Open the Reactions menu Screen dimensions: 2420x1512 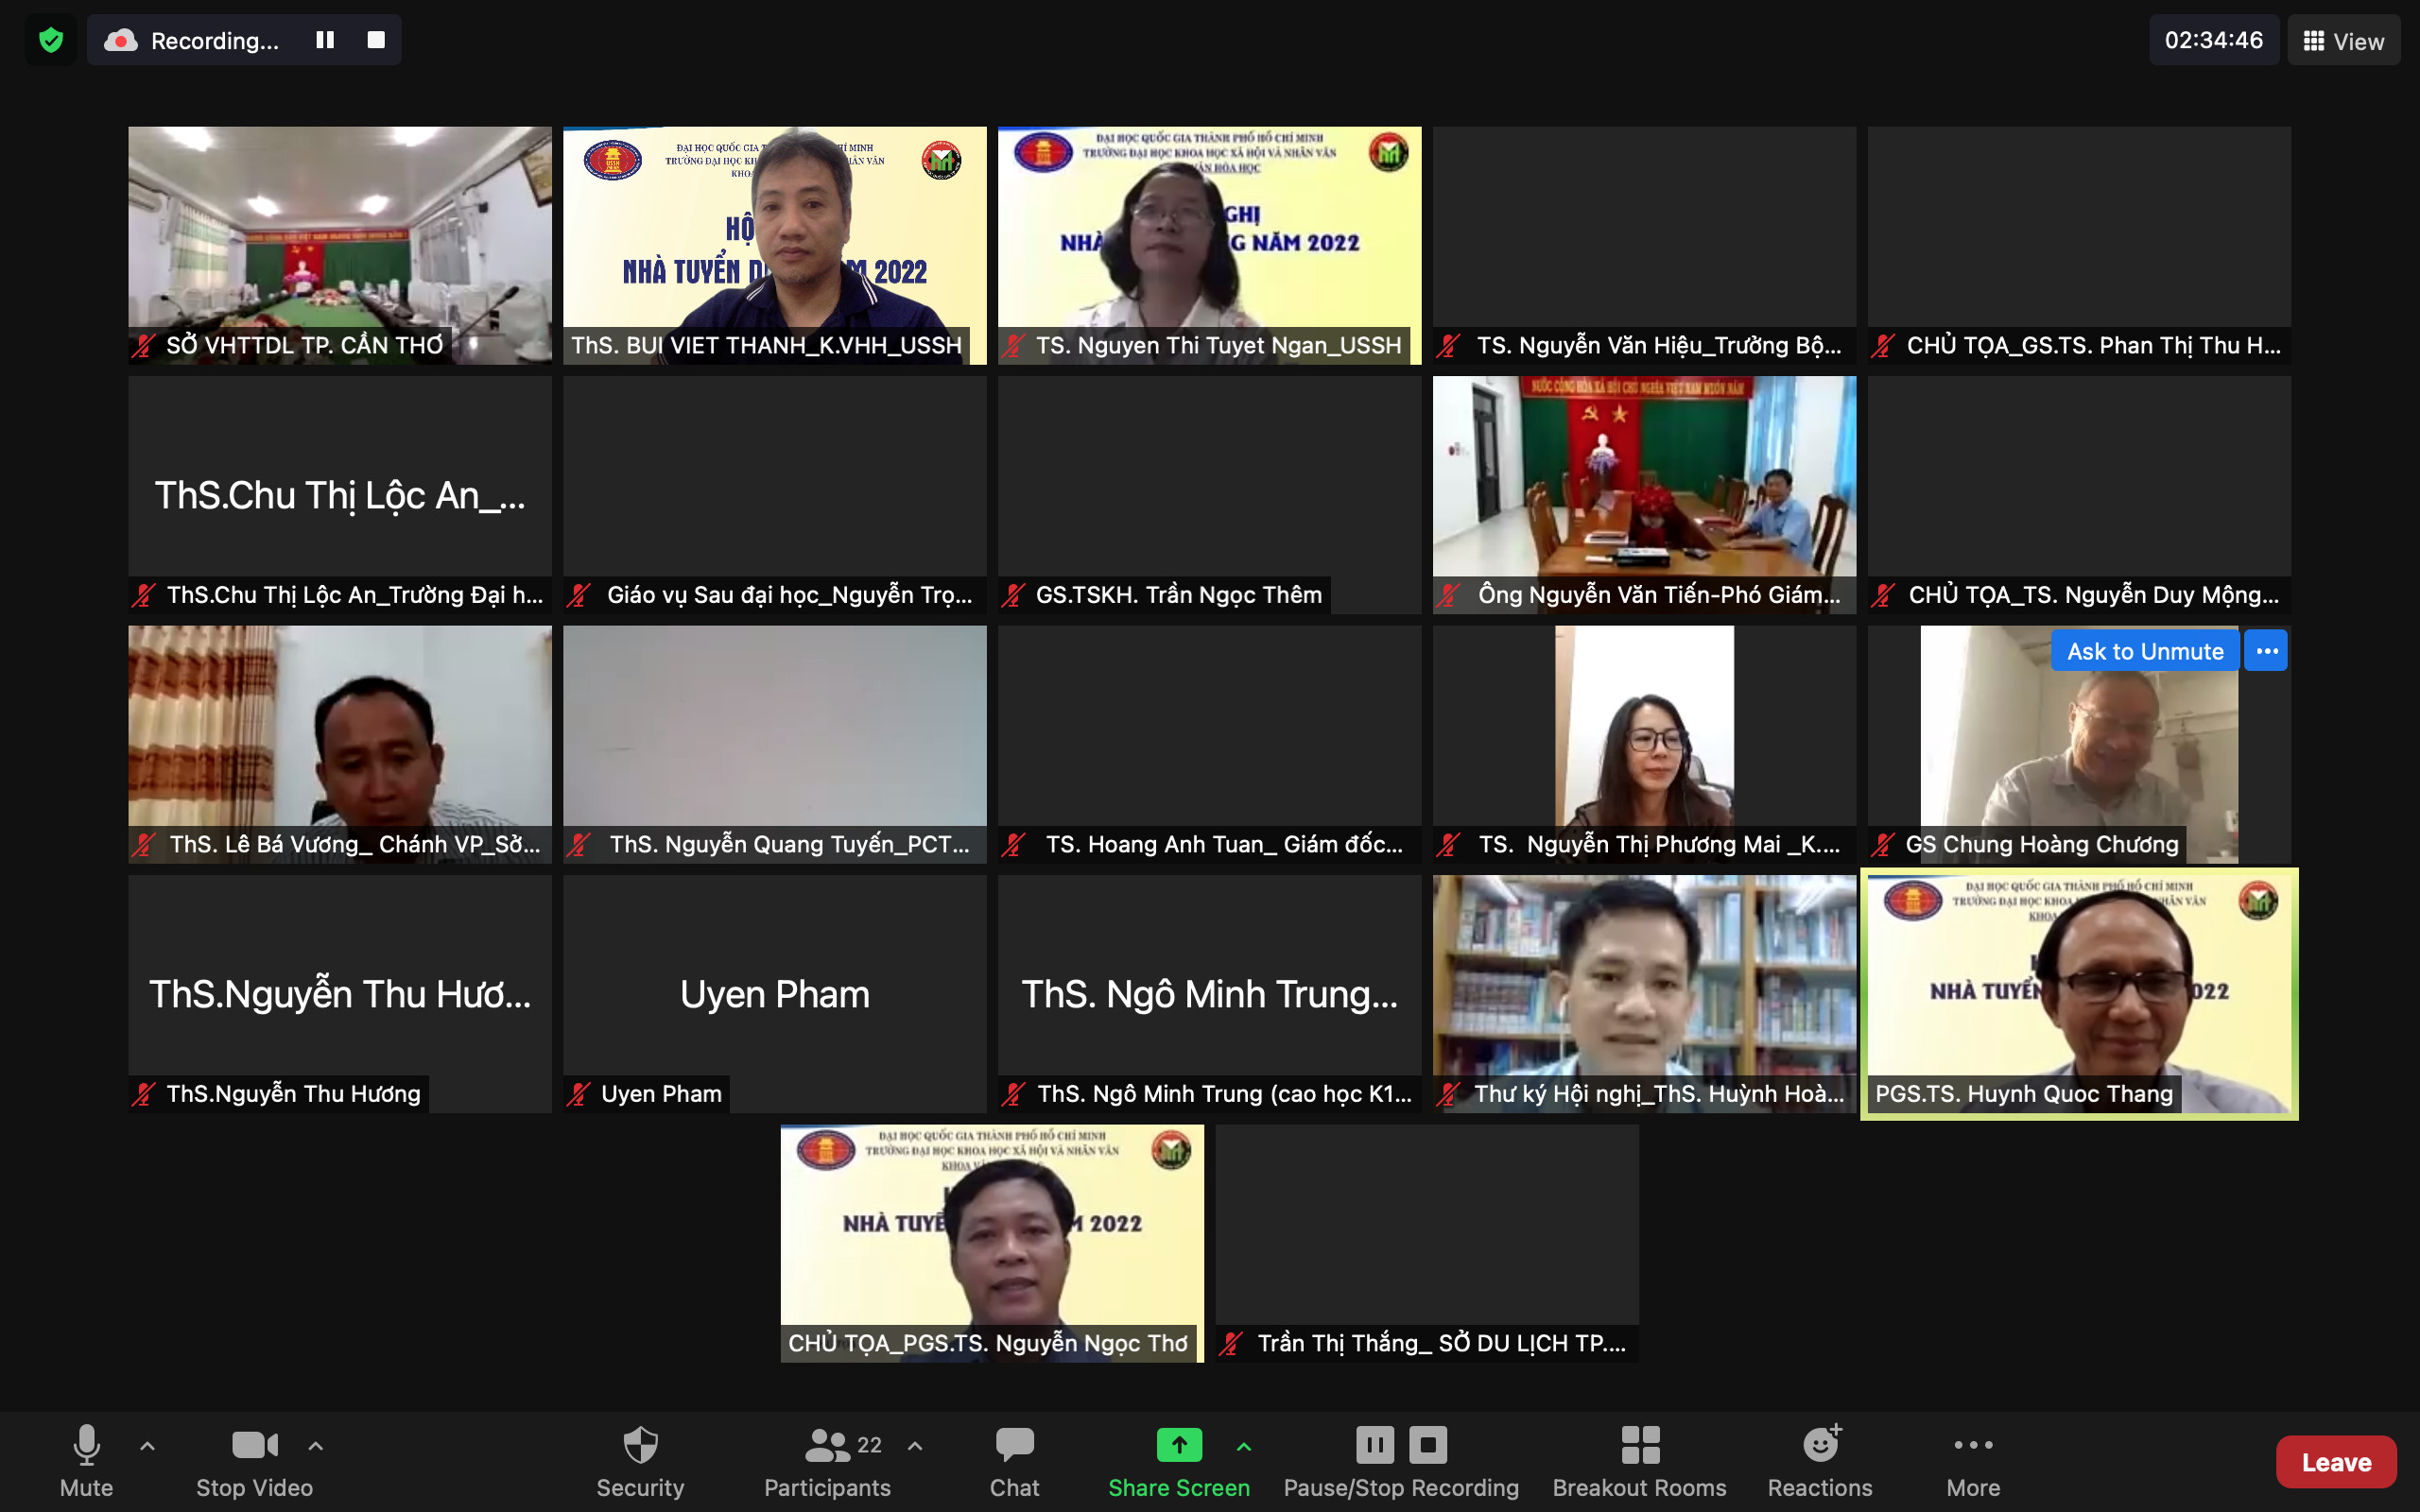(x=1820, y=1461)
